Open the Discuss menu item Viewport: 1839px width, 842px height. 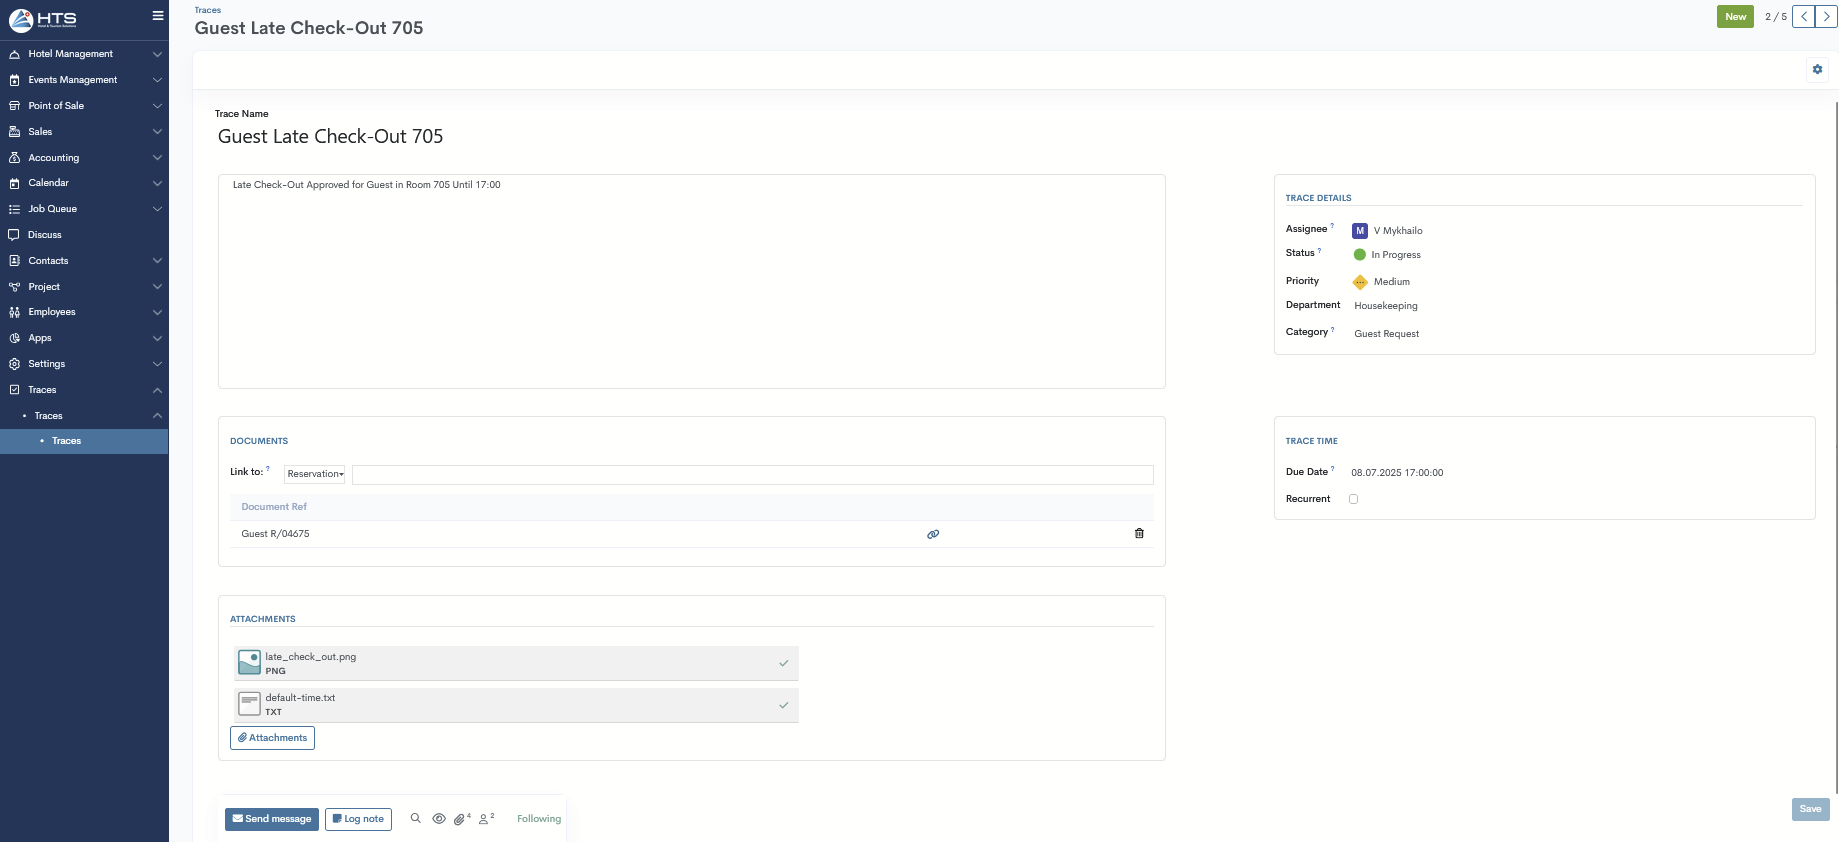[45, 235]
